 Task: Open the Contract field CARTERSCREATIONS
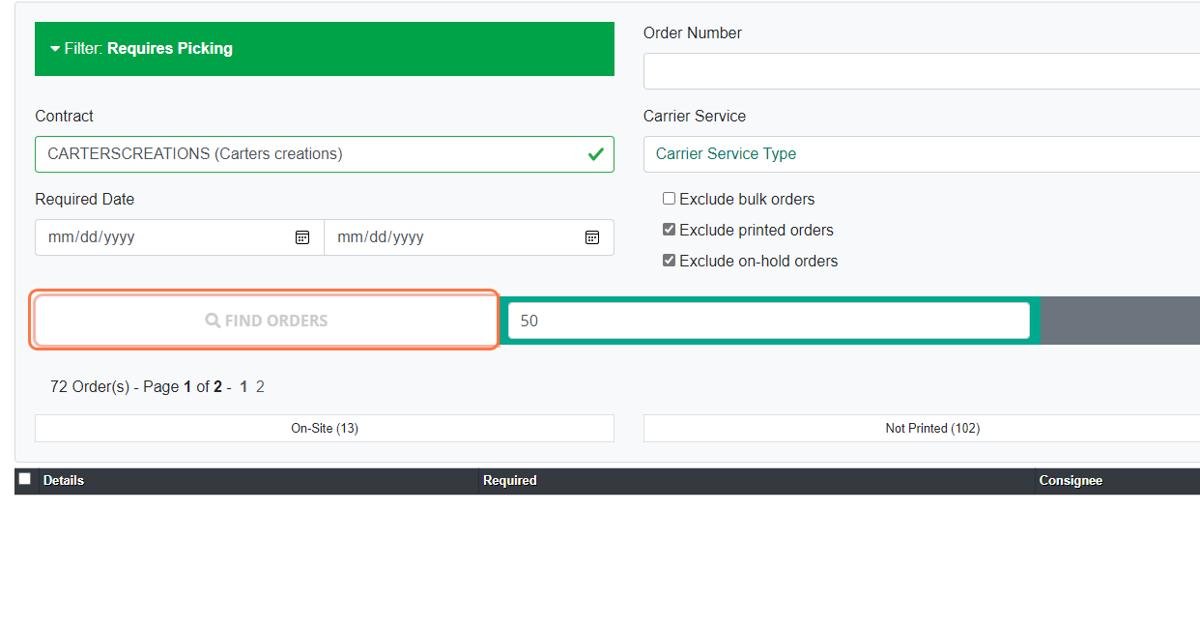(324, 154)
